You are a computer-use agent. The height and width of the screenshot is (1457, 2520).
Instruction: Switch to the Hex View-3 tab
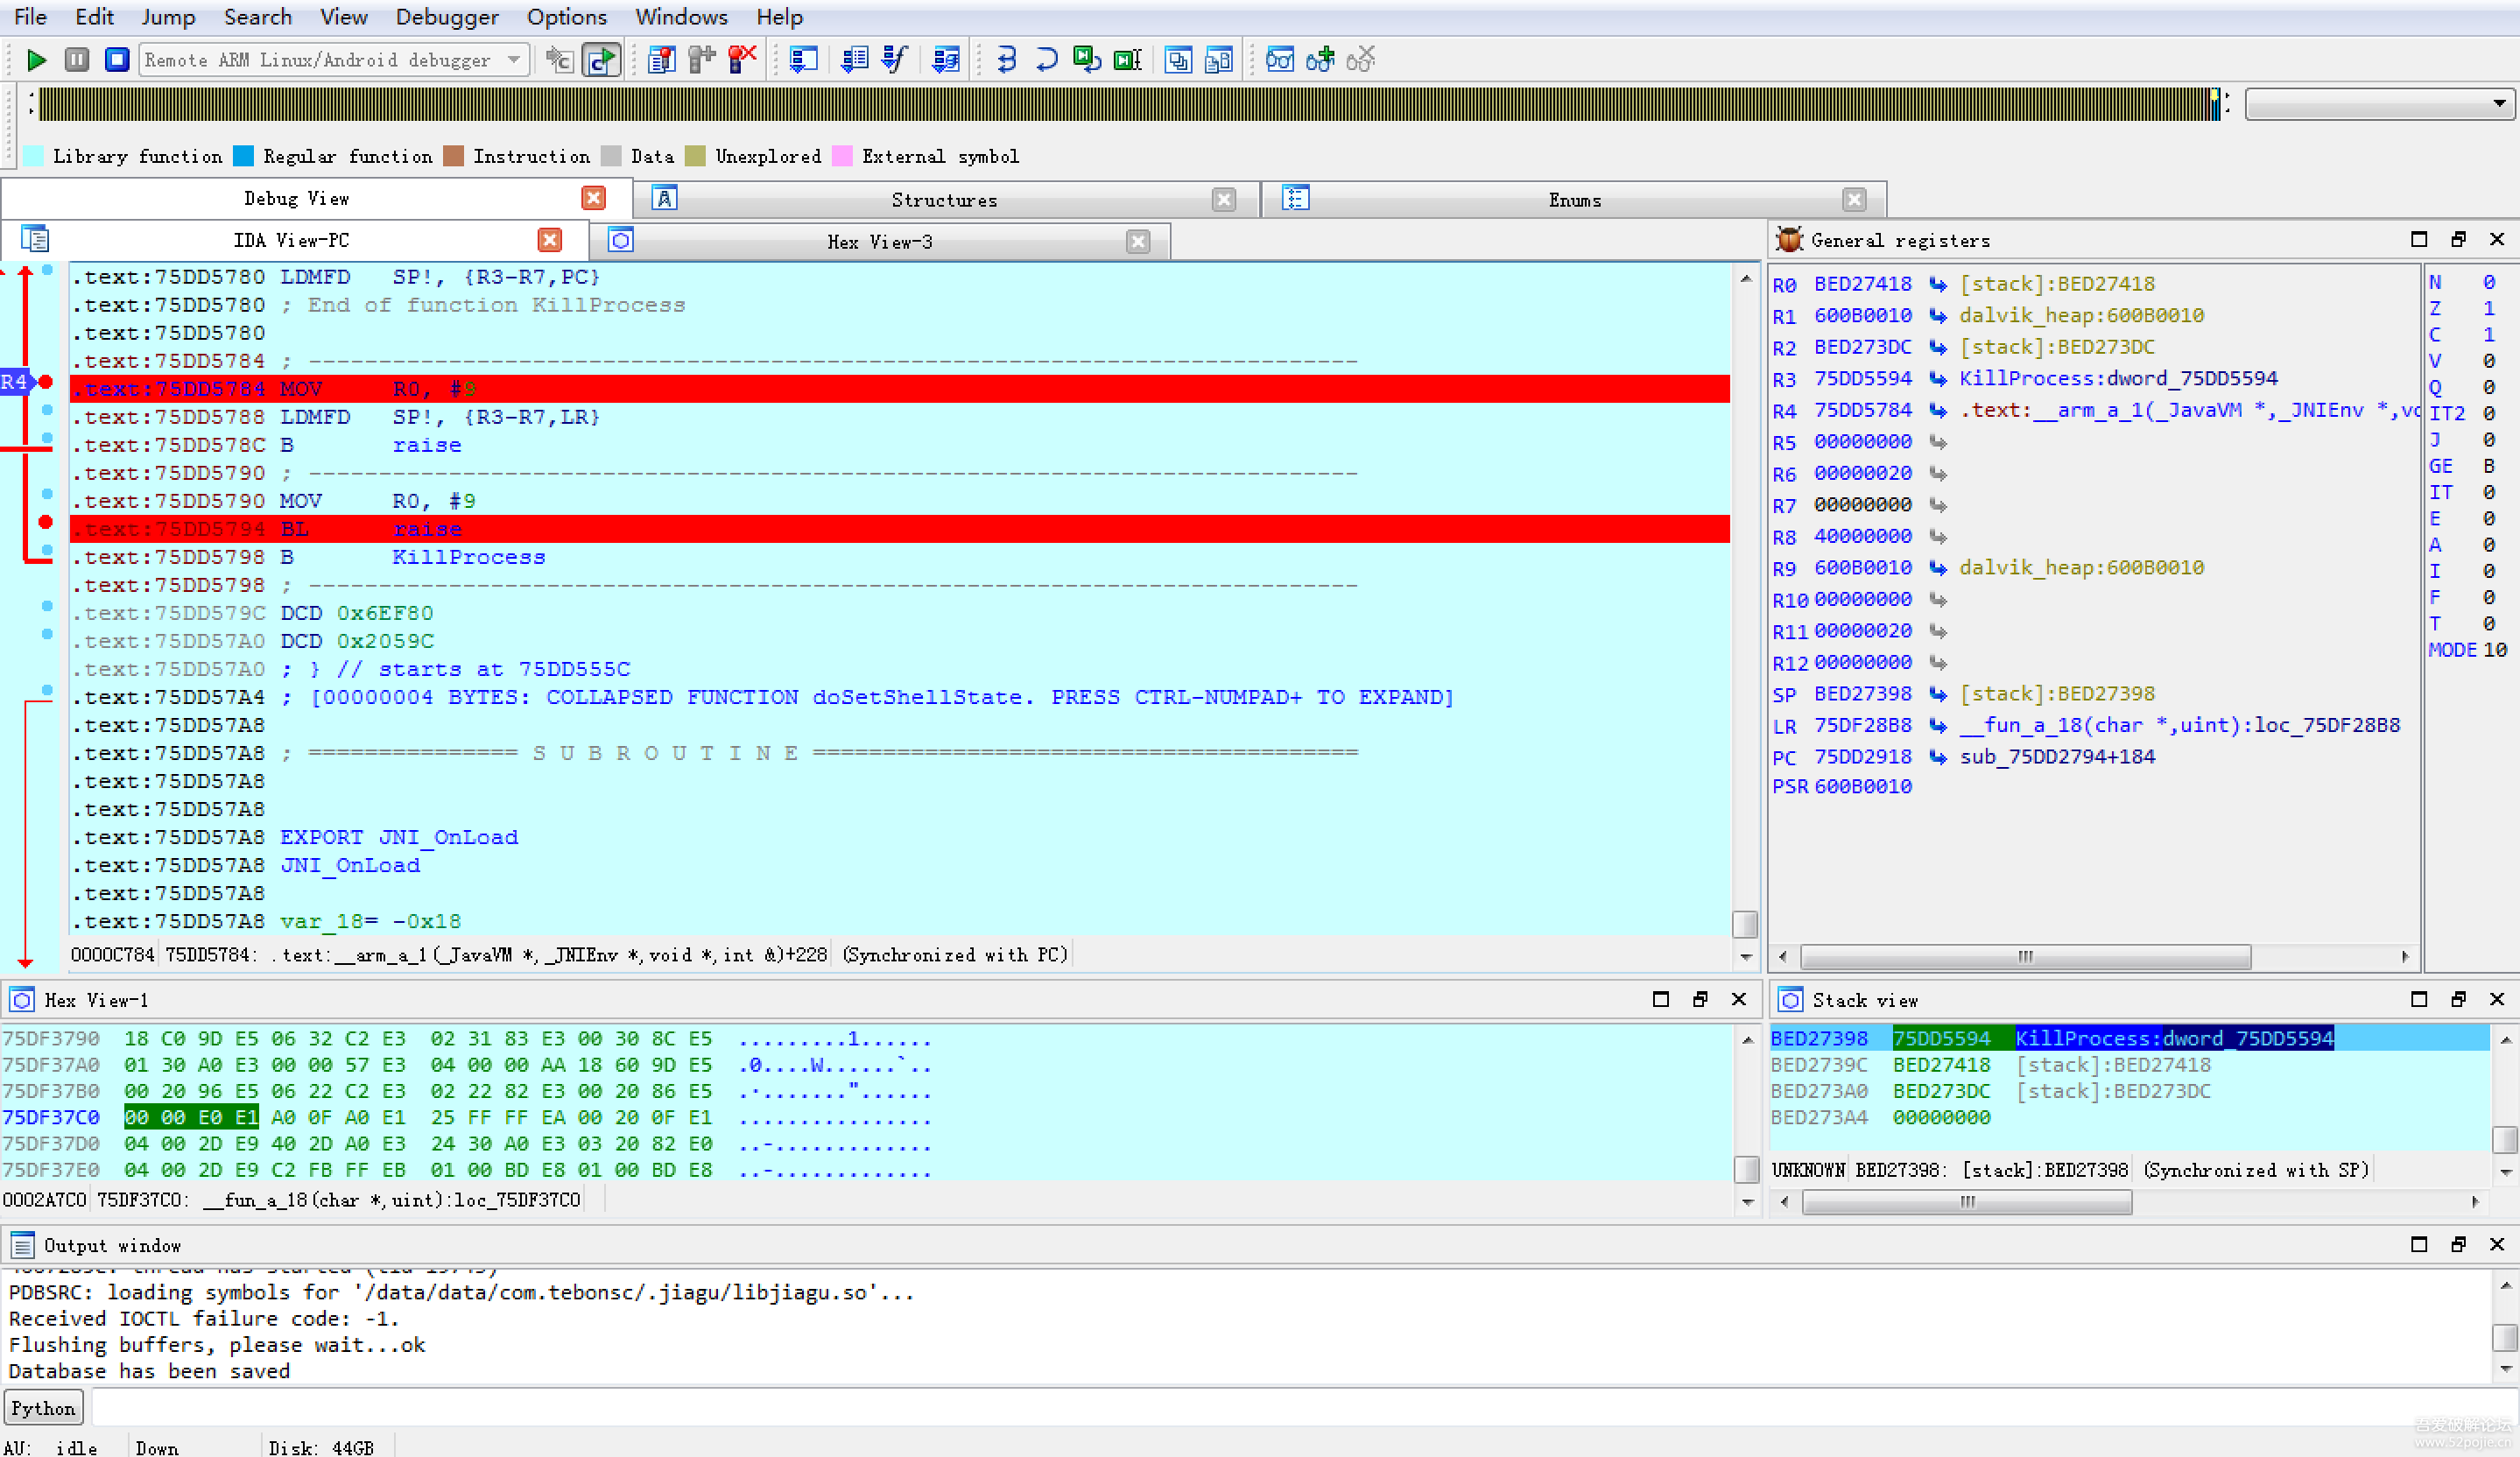879,242
